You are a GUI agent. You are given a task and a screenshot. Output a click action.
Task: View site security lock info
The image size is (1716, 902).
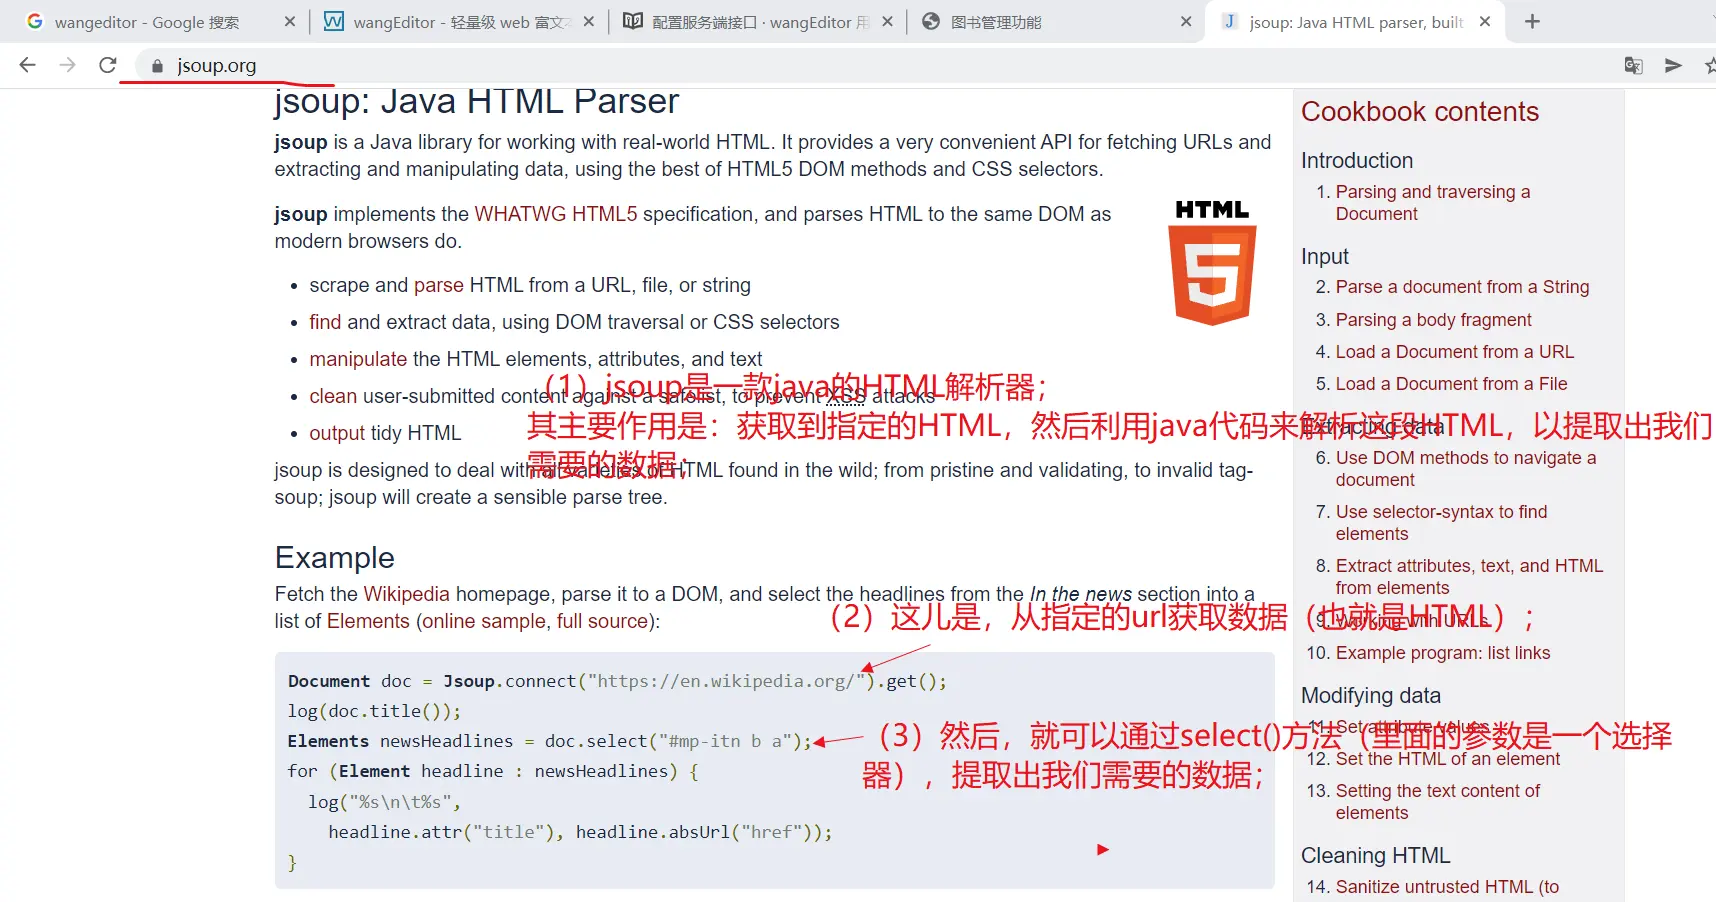pos(157,66)
